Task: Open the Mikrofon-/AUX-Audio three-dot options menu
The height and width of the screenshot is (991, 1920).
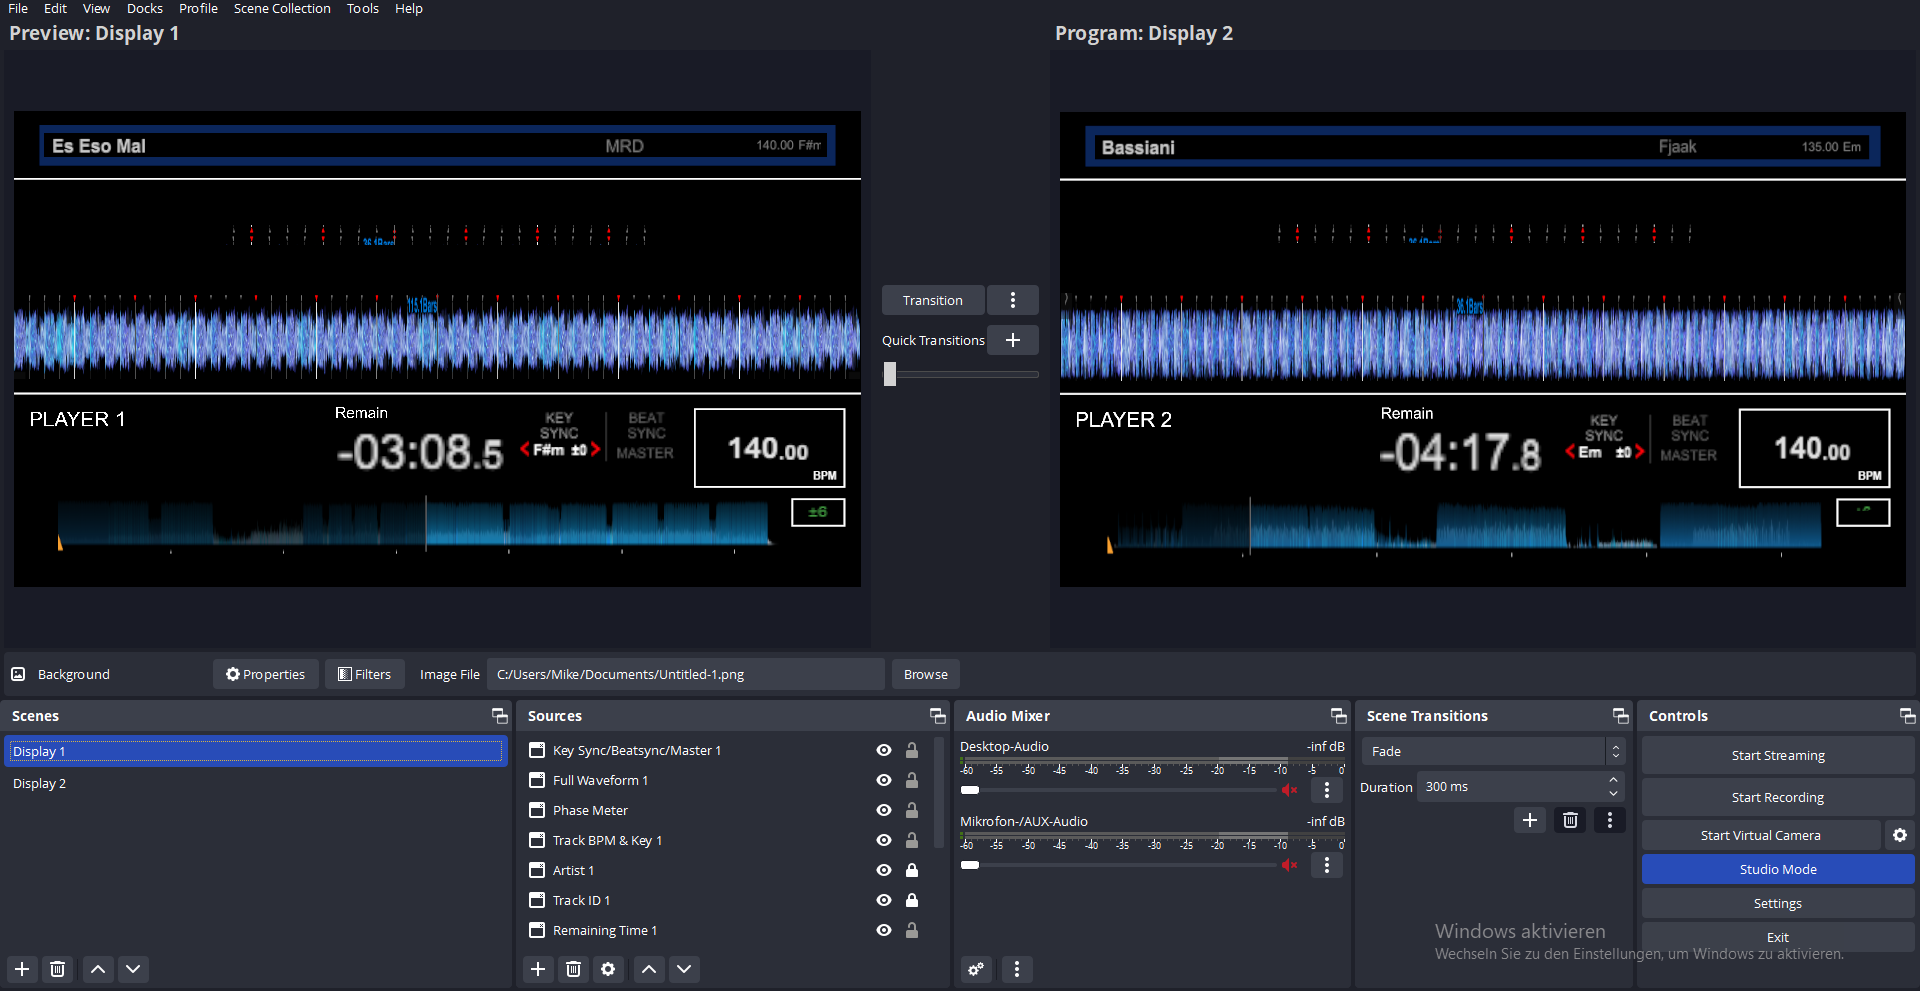Action: tap(1327, 865)
